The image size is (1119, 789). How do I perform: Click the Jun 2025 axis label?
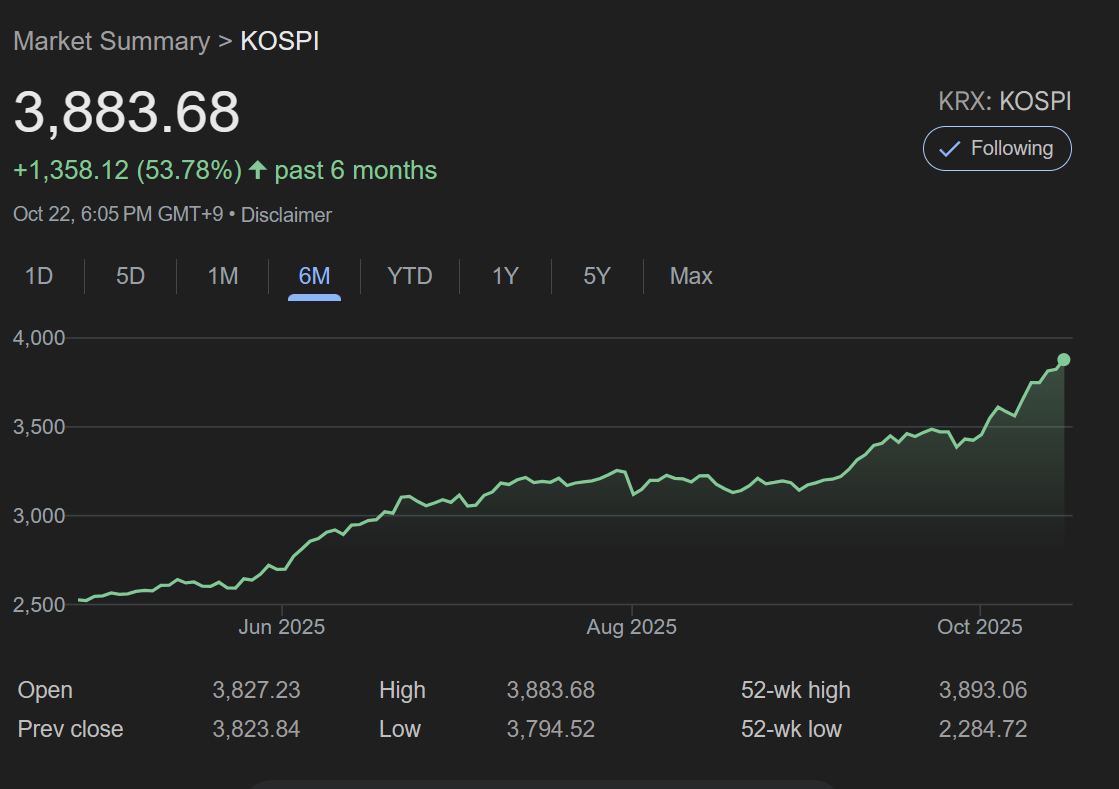pyautogui.click(x=282, y=627)
